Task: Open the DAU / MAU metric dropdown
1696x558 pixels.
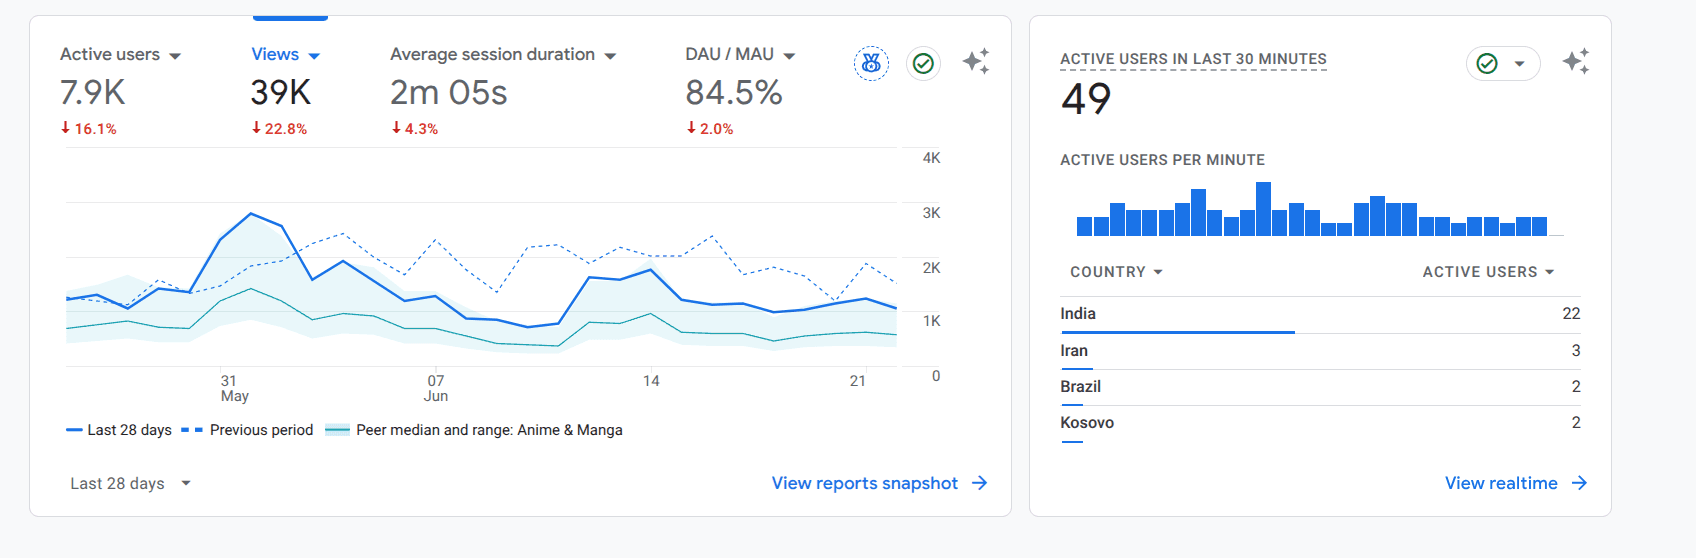Action: click(x=789, y=56)
